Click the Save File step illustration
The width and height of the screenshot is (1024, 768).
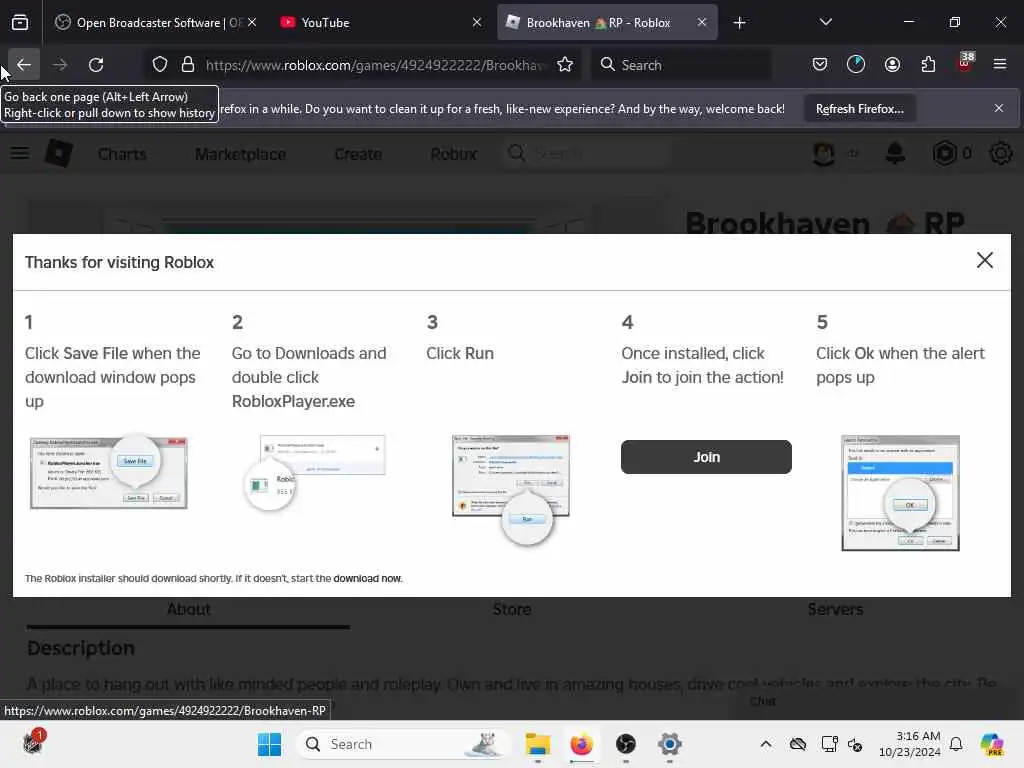108,471
